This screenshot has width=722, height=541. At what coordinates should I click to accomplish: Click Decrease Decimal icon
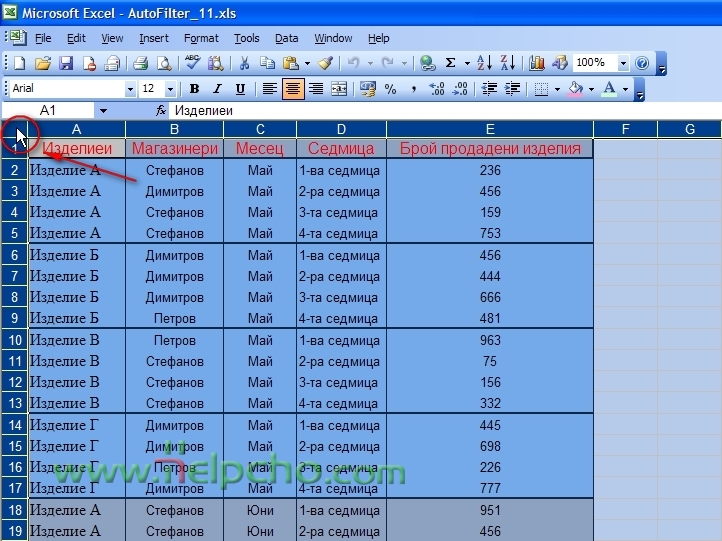click(460, 88)
